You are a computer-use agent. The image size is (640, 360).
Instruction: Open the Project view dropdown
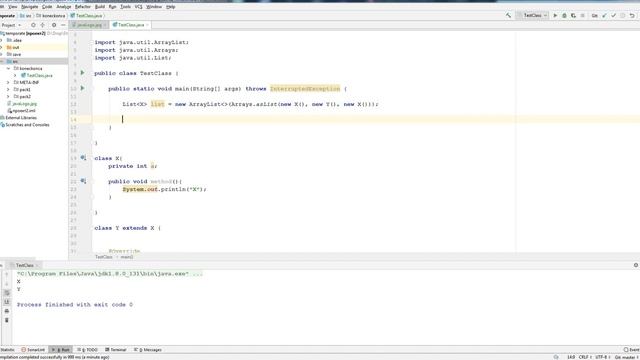click(11, 25)
